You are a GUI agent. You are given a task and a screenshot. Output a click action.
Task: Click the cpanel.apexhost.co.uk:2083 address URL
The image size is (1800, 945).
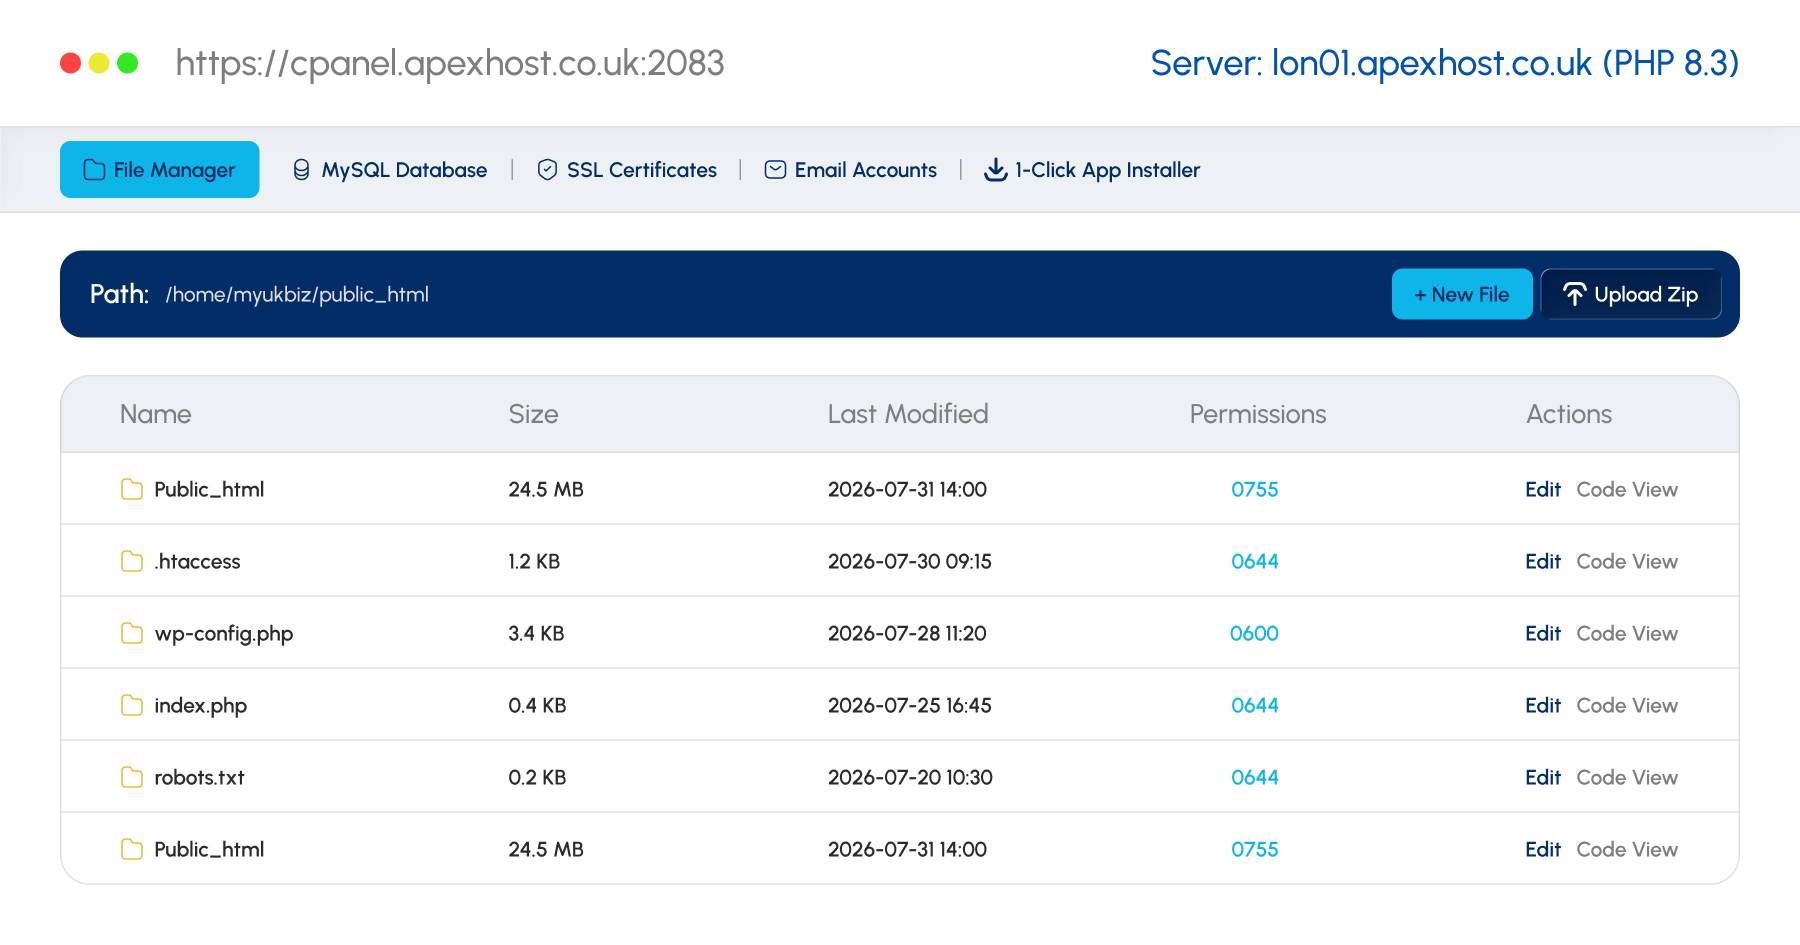450,63
